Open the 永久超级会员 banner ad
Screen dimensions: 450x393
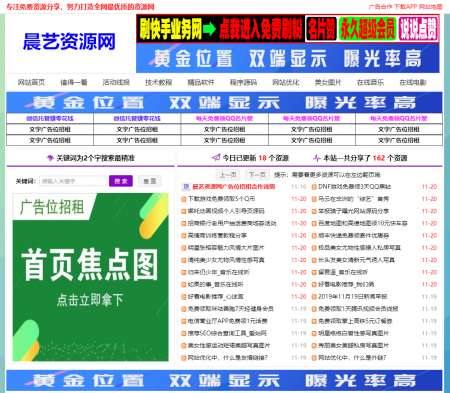367,29
